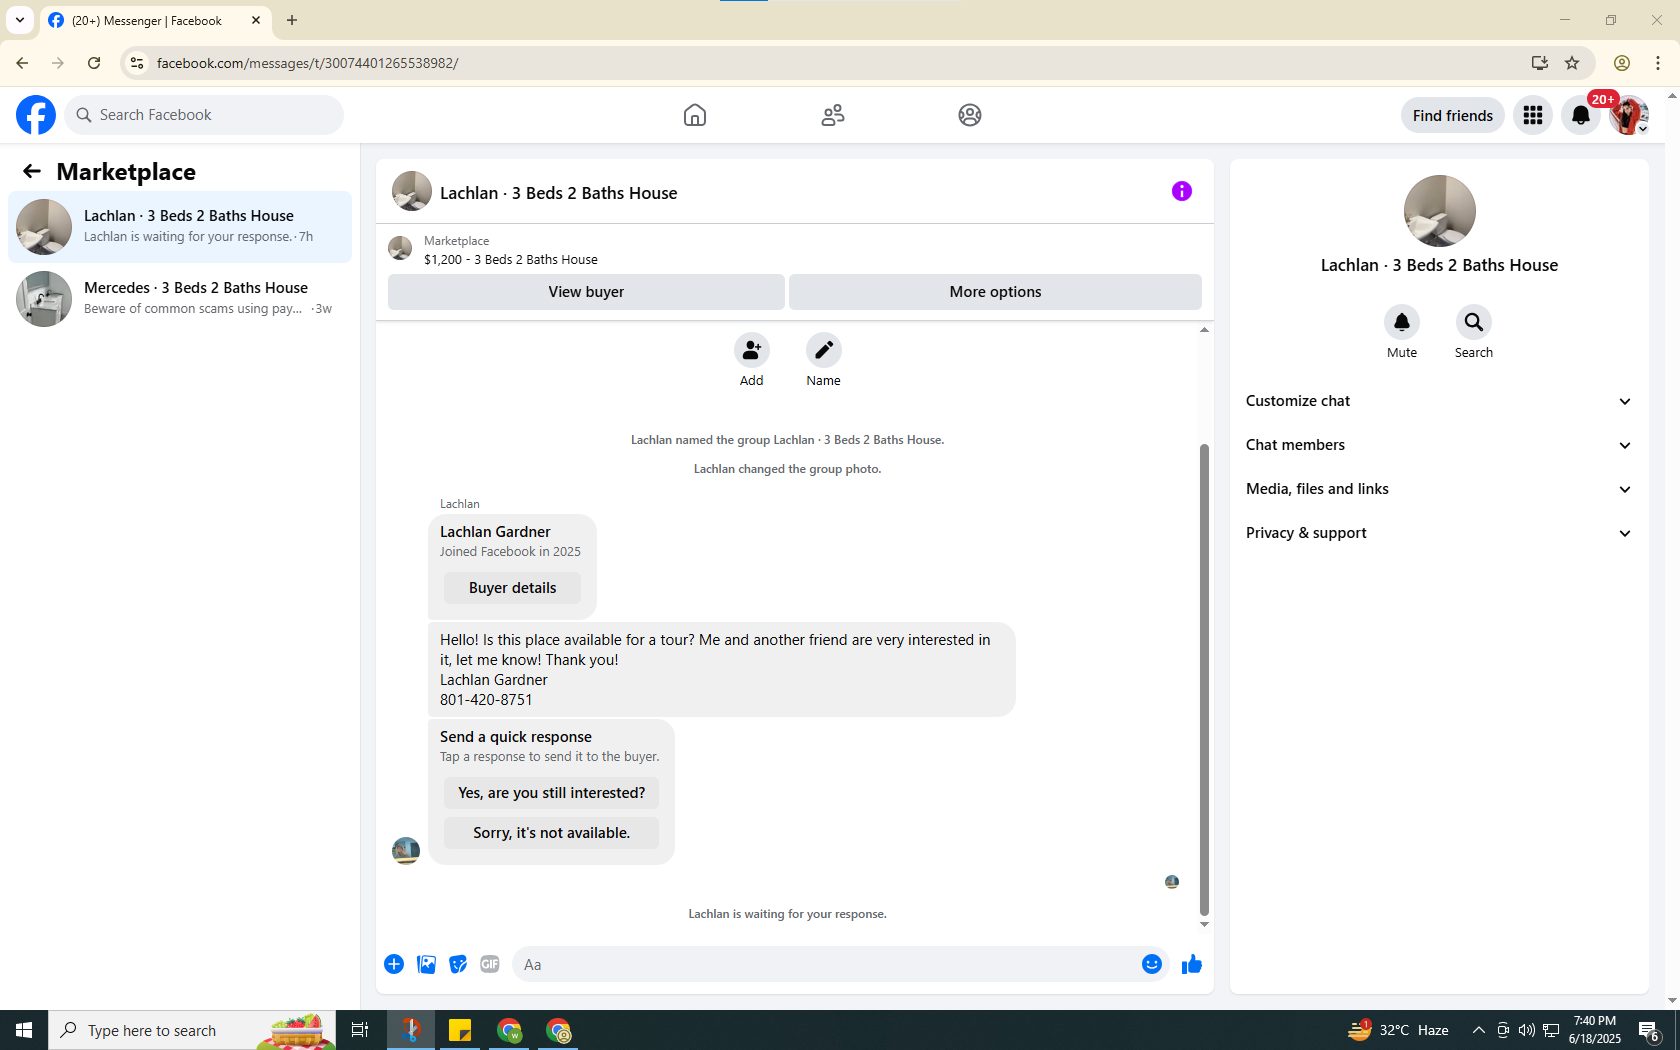
Task: Open the Facebook home logo
Action: click(x=36, y=115)
